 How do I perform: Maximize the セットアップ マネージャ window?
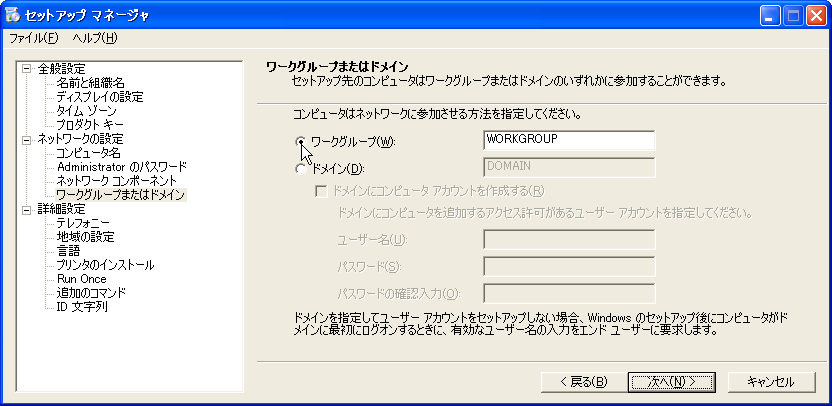pyautogui.click(x=793, y=16)
